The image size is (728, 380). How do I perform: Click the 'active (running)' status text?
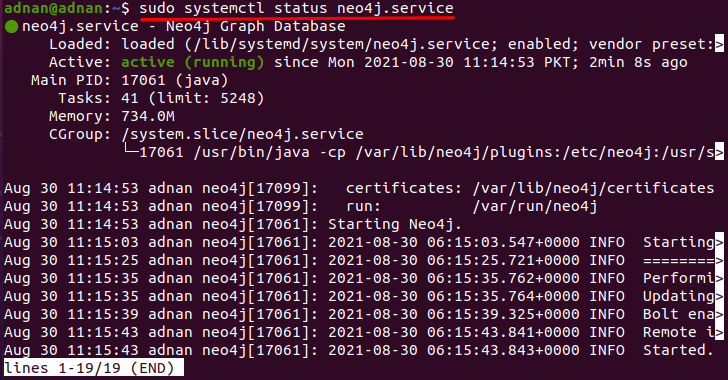pyautogui.click(x=193, y=63)
